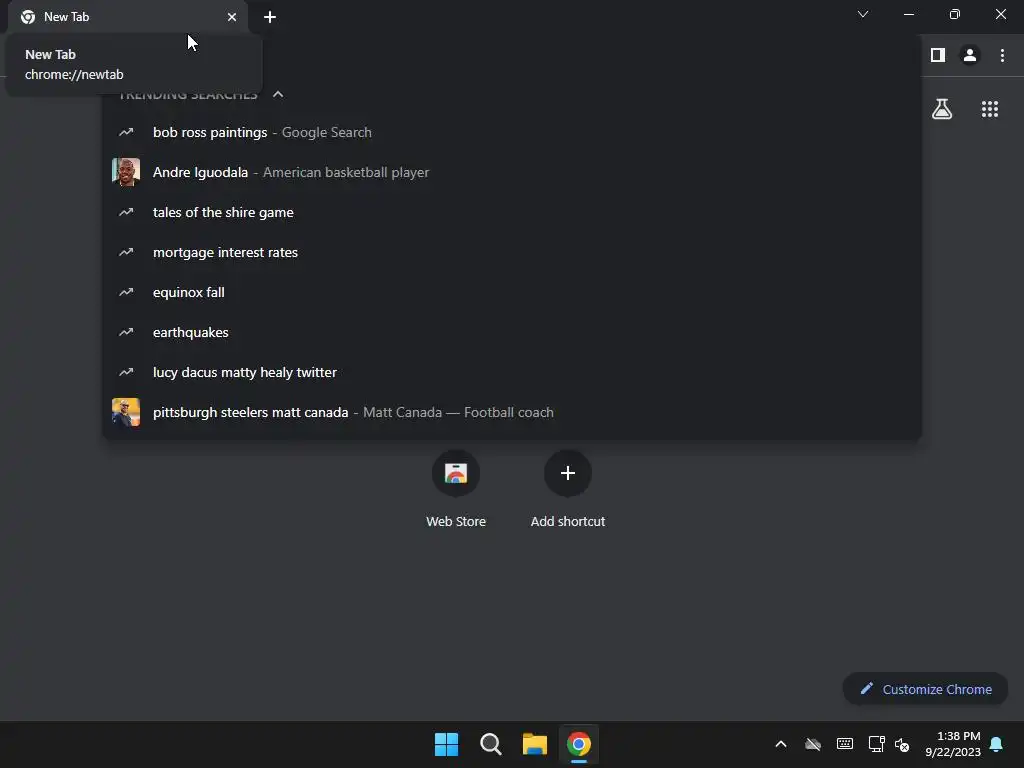Click the muted volume tray icon
The width and height of the screenshot is (1024, 768).
902,744
